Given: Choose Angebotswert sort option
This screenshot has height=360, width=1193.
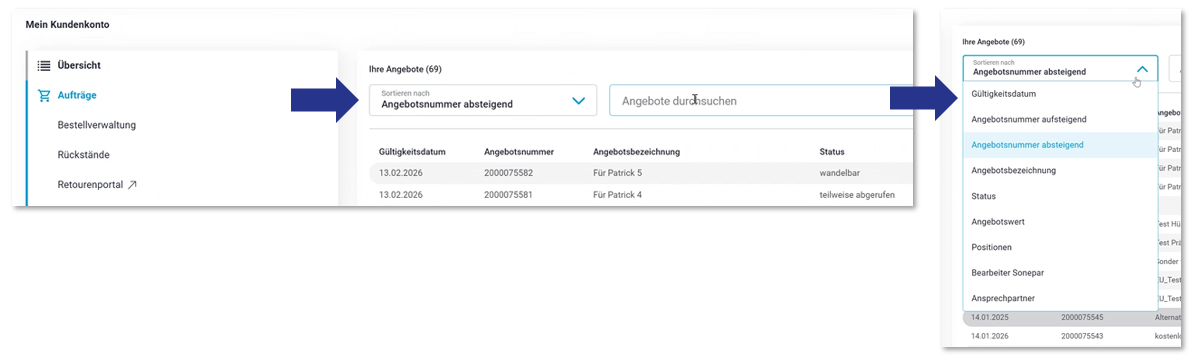Looking at the screenshot, I should coord(1060,221).
